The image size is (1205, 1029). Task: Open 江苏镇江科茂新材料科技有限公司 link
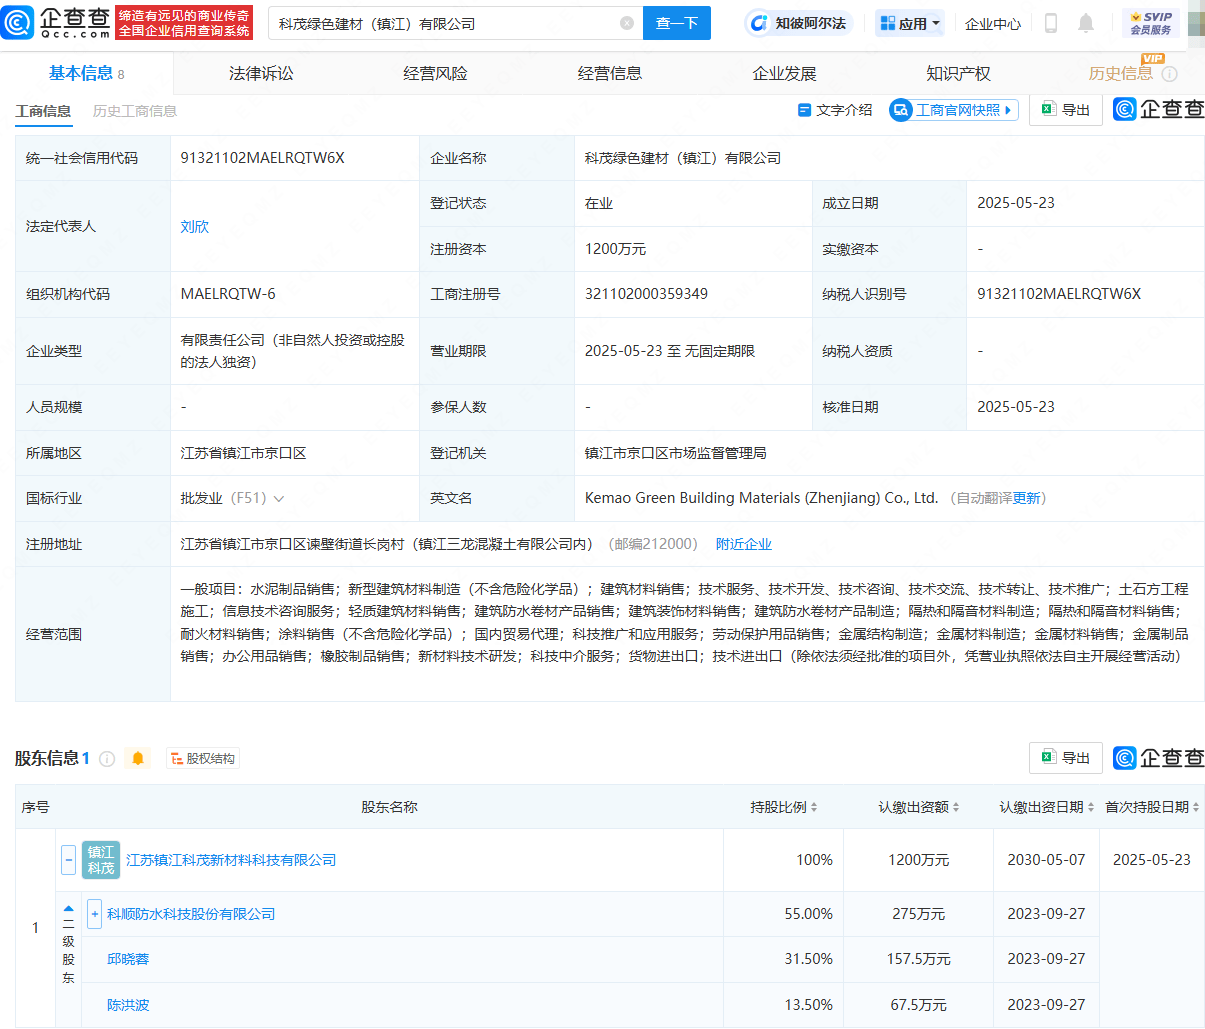click(x=231, y=860)
